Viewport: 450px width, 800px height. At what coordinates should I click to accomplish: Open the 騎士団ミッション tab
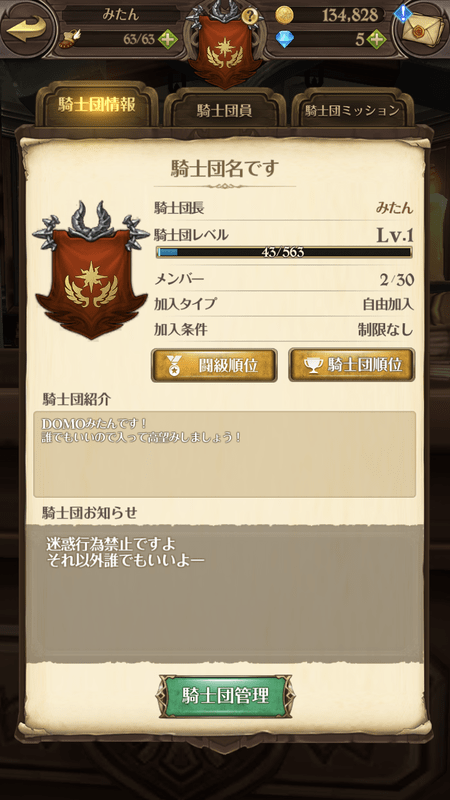[352, 110]
